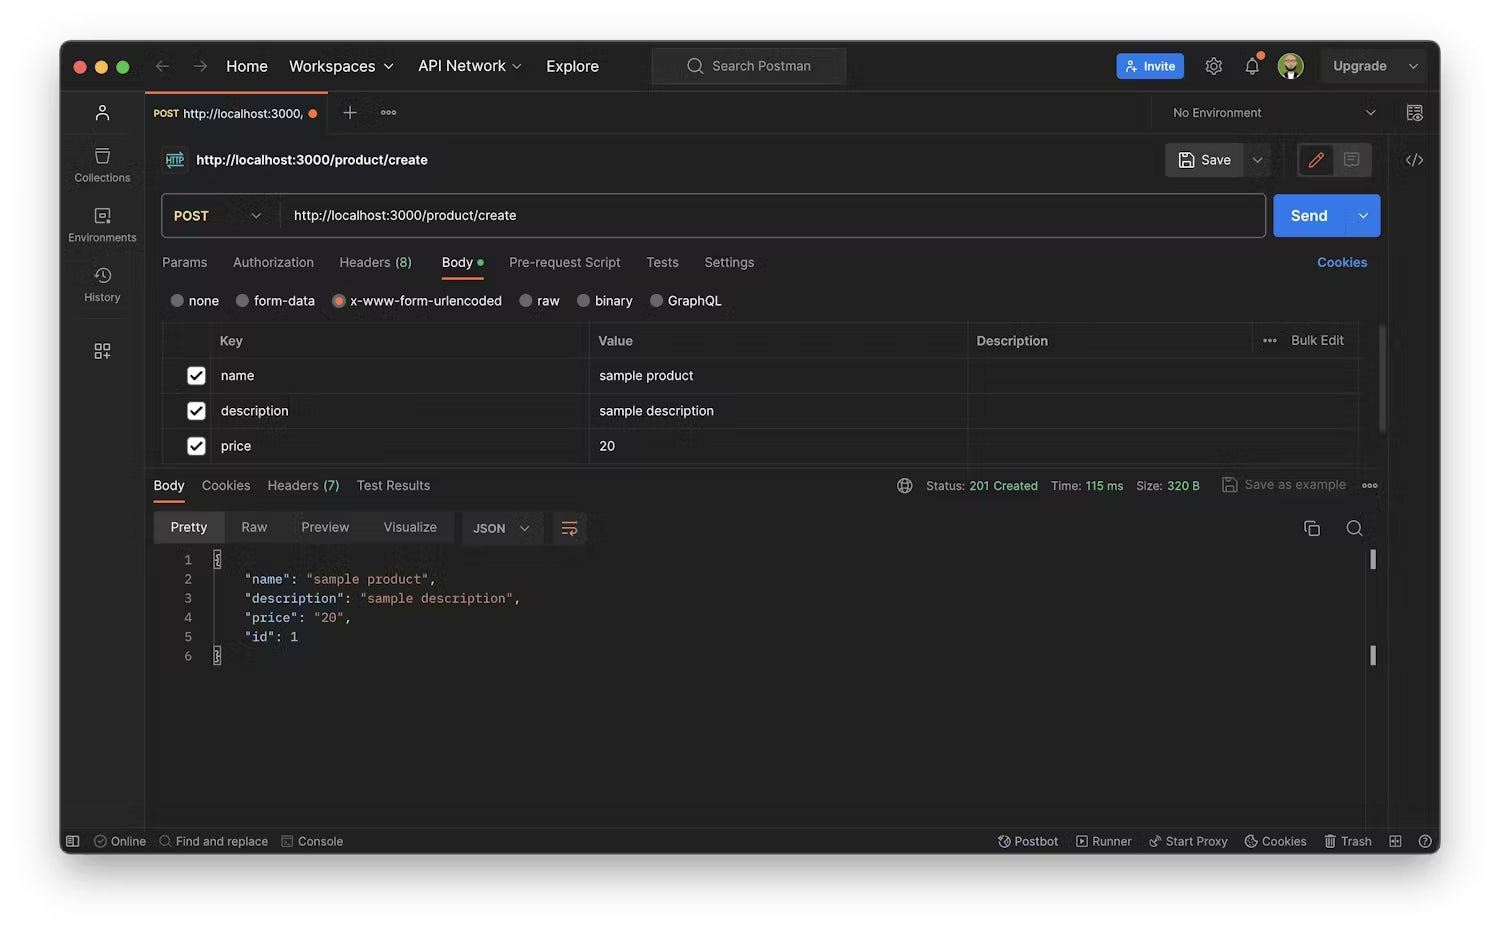Screen dimensions: 1500x933
Task: Open the Collections sidebar panel
Action: tap(102, 165)
